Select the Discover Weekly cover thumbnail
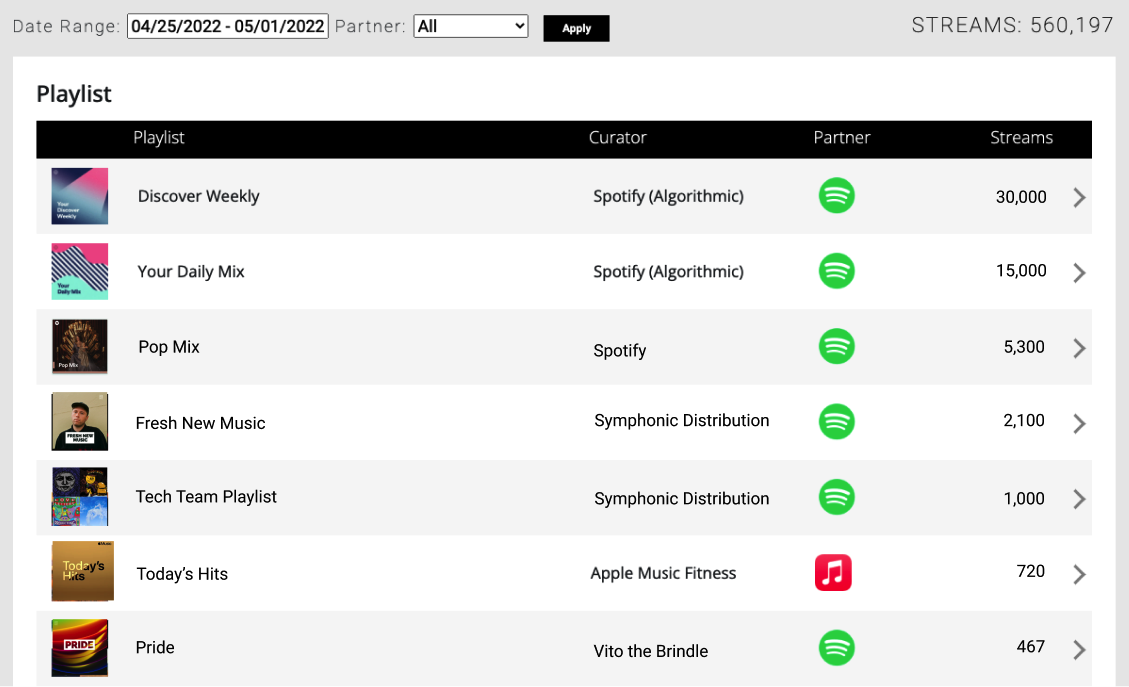1129x687 pixels. click(x=80, y=196)
